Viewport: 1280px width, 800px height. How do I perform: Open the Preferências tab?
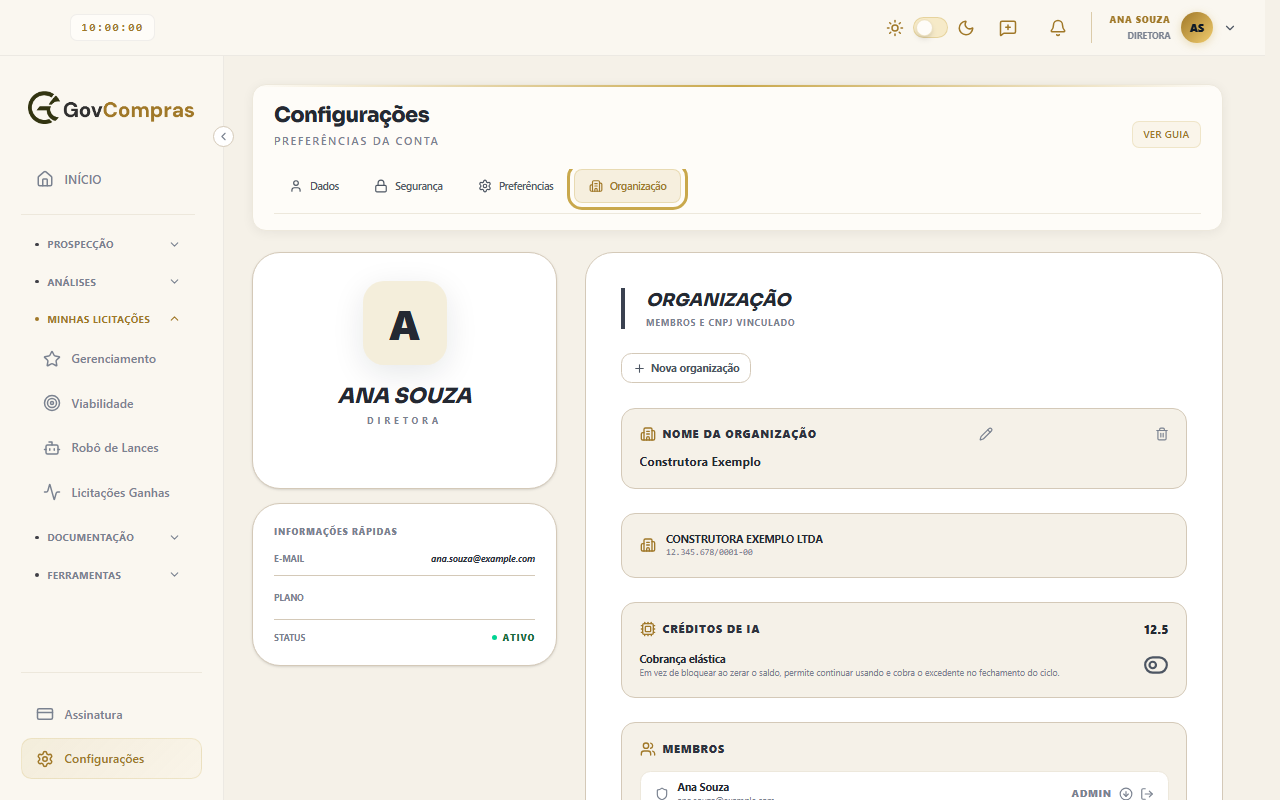pos(516,186)
